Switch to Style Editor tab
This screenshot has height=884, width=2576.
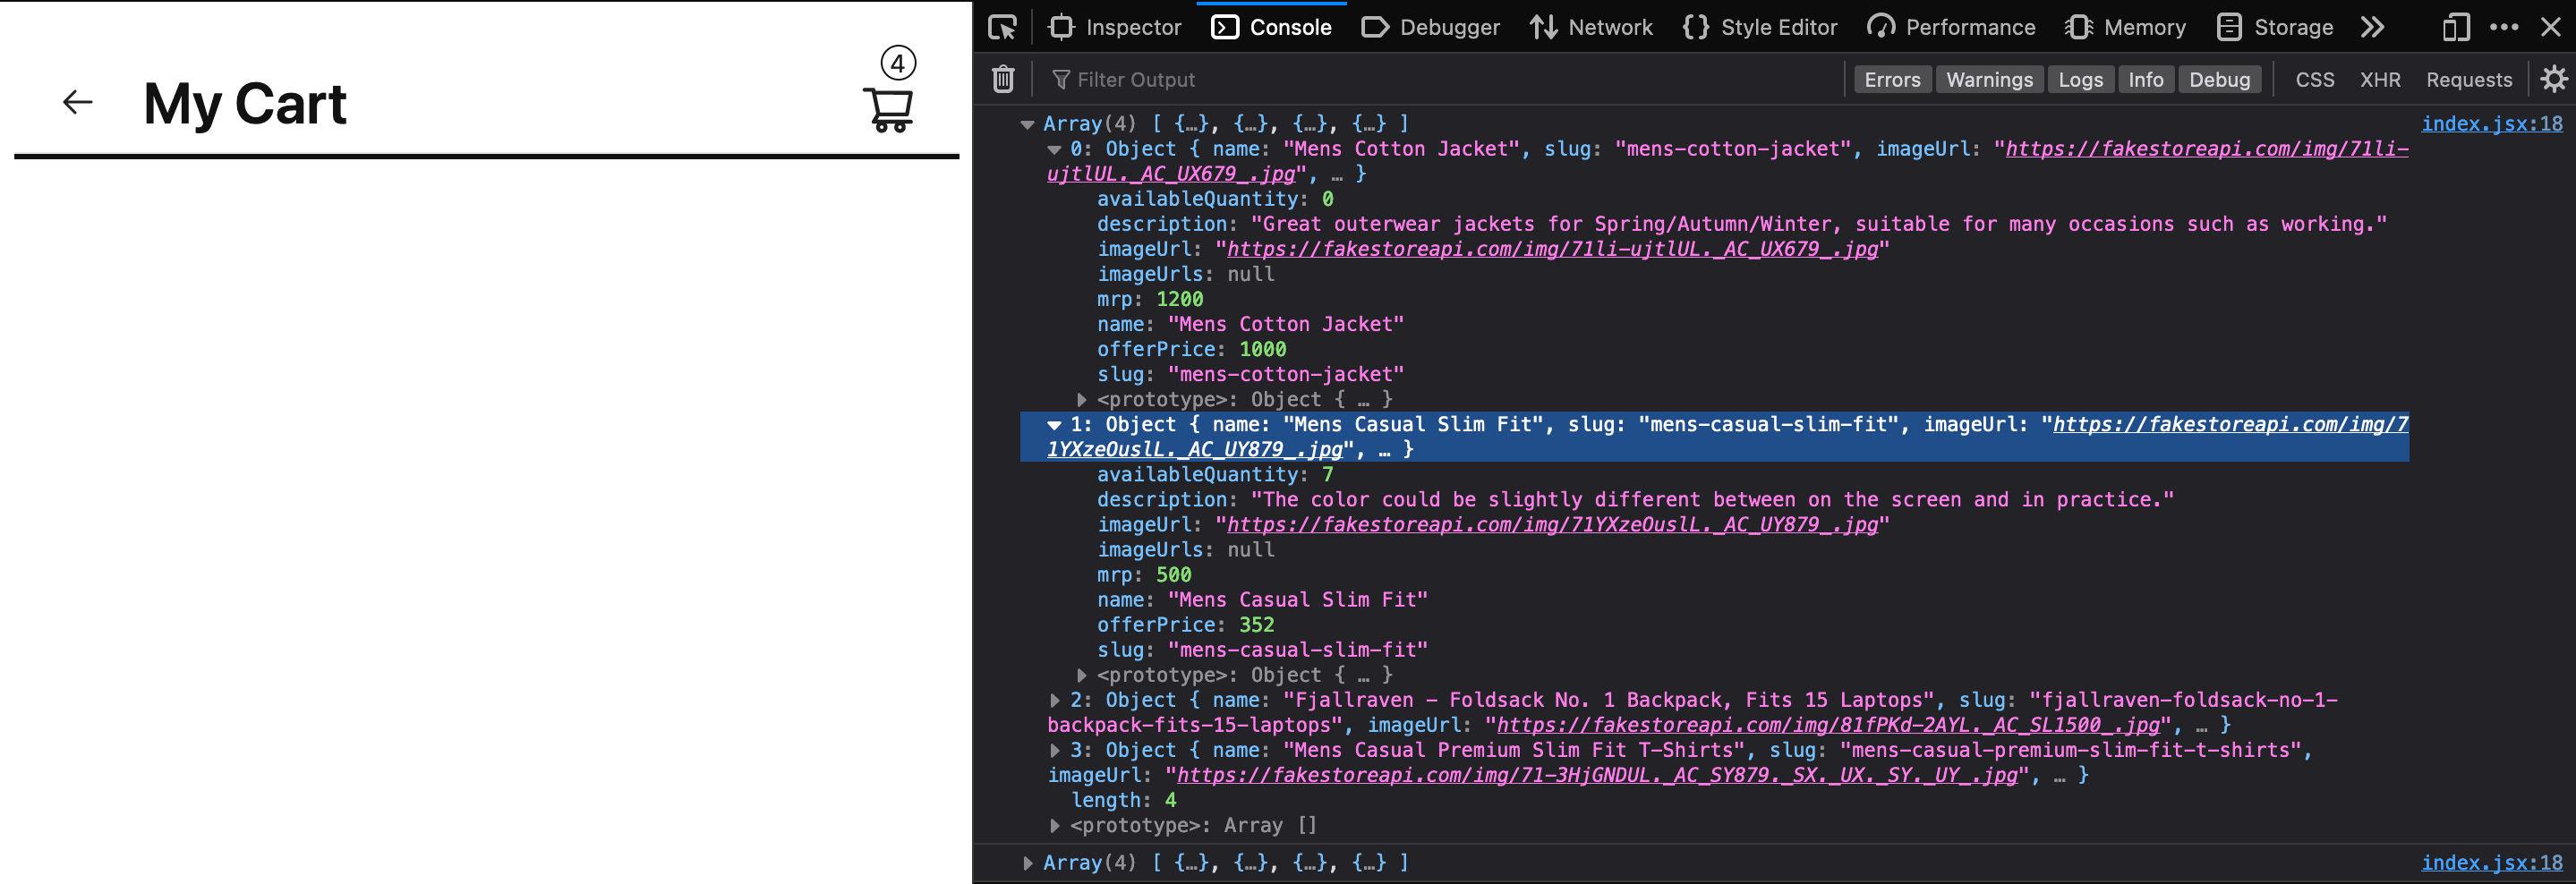[1760, 27]
